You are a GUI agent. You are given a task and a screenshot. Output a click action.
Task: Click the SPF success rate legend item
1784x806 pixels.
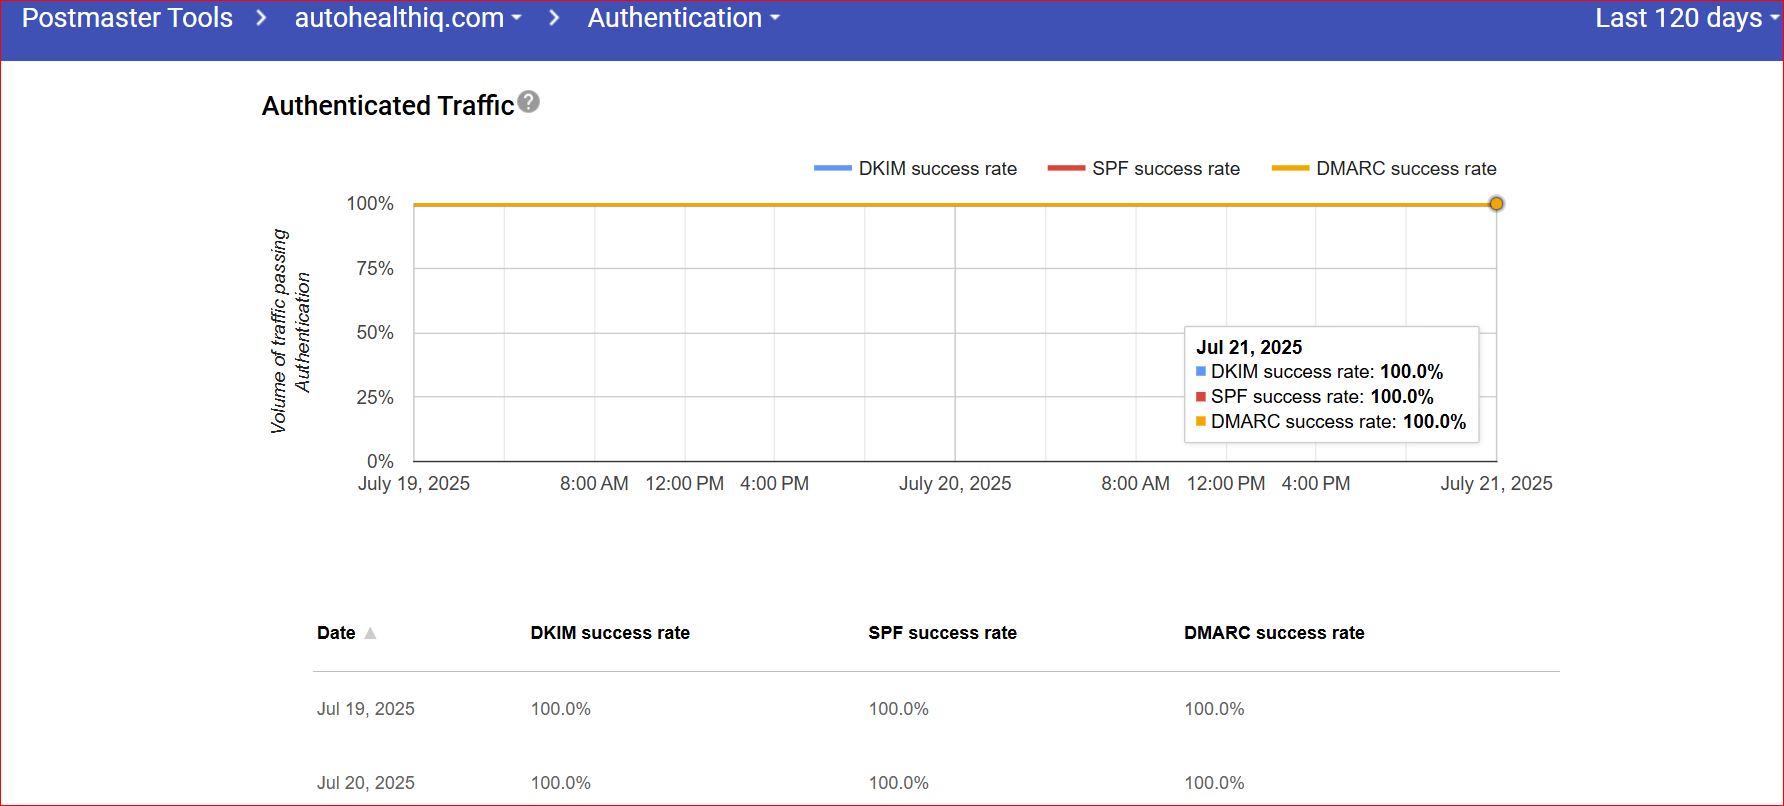(x=1165, y=169)
